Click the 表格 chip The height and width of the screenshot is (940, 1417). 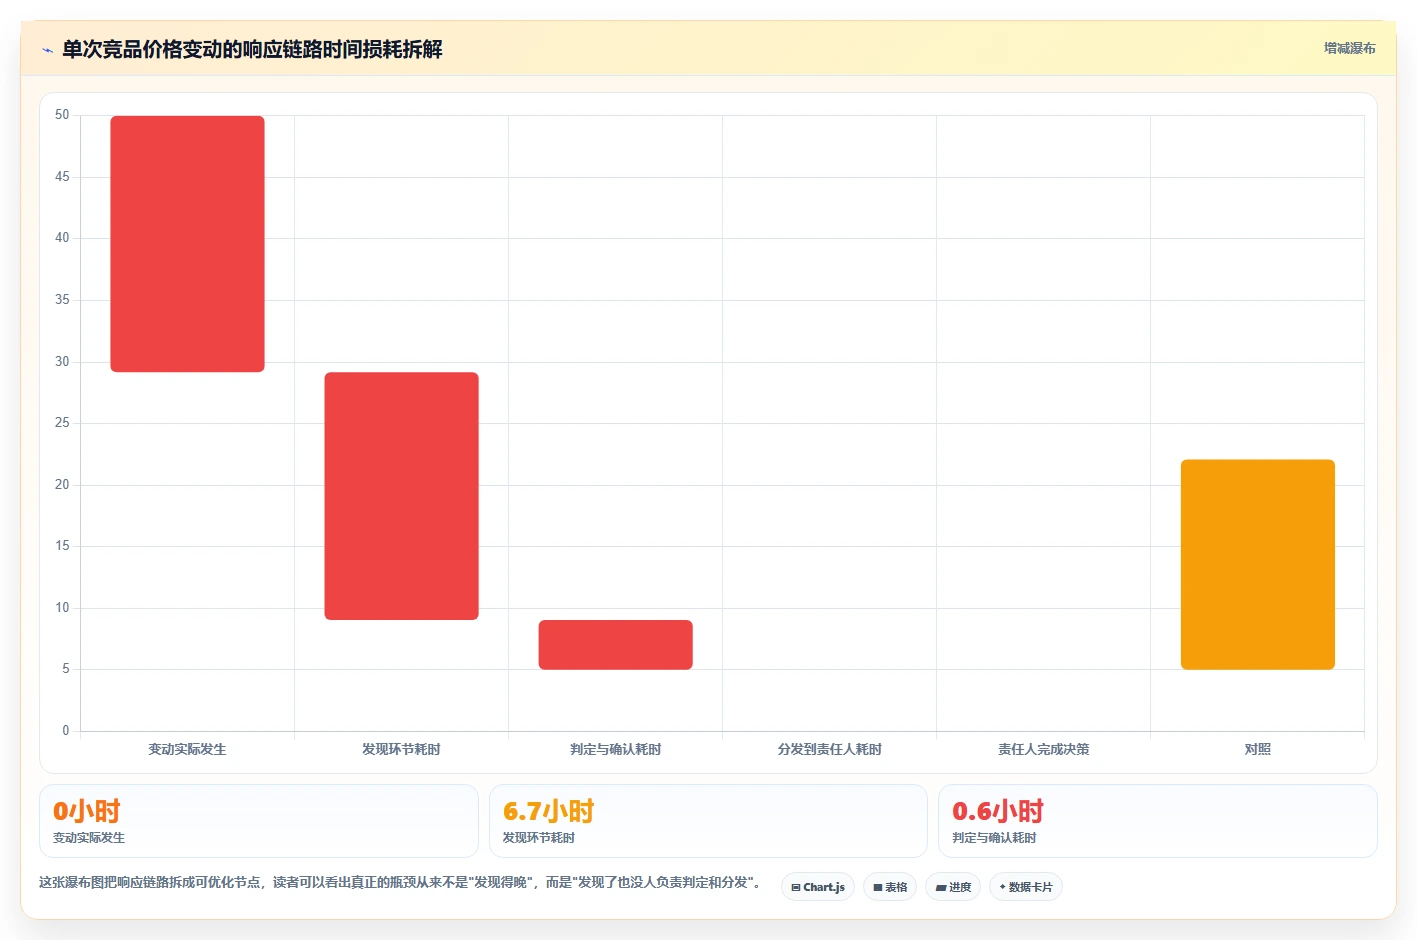[890, 887]
